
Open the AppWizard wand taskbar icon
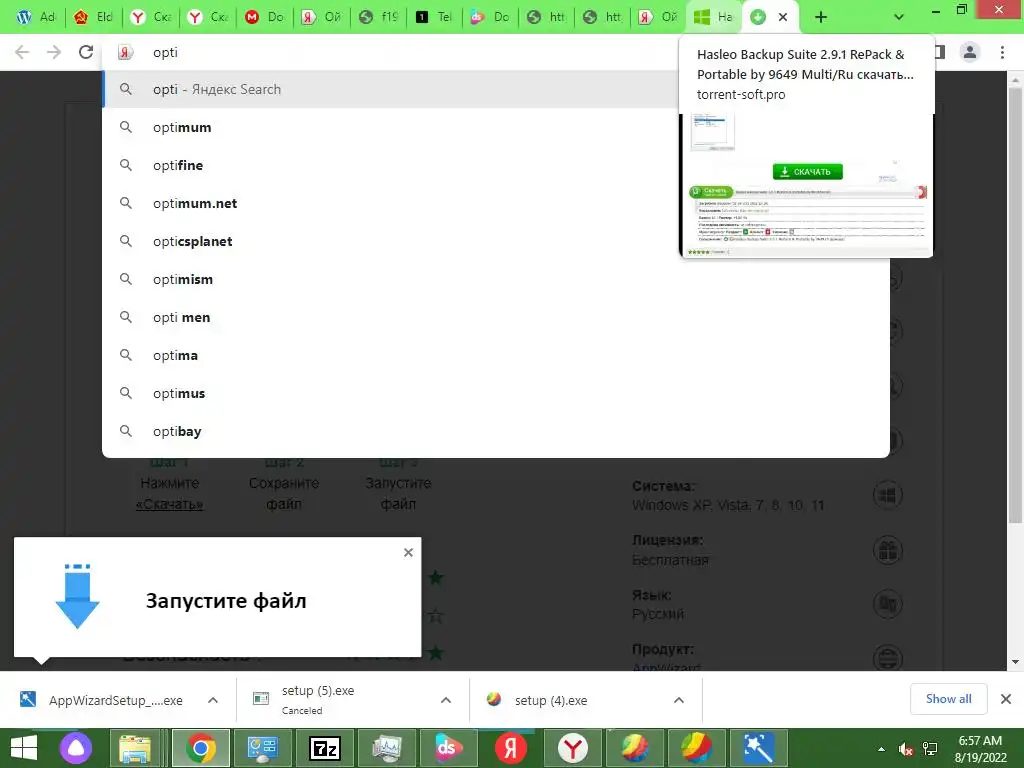[x=758, y=748]
